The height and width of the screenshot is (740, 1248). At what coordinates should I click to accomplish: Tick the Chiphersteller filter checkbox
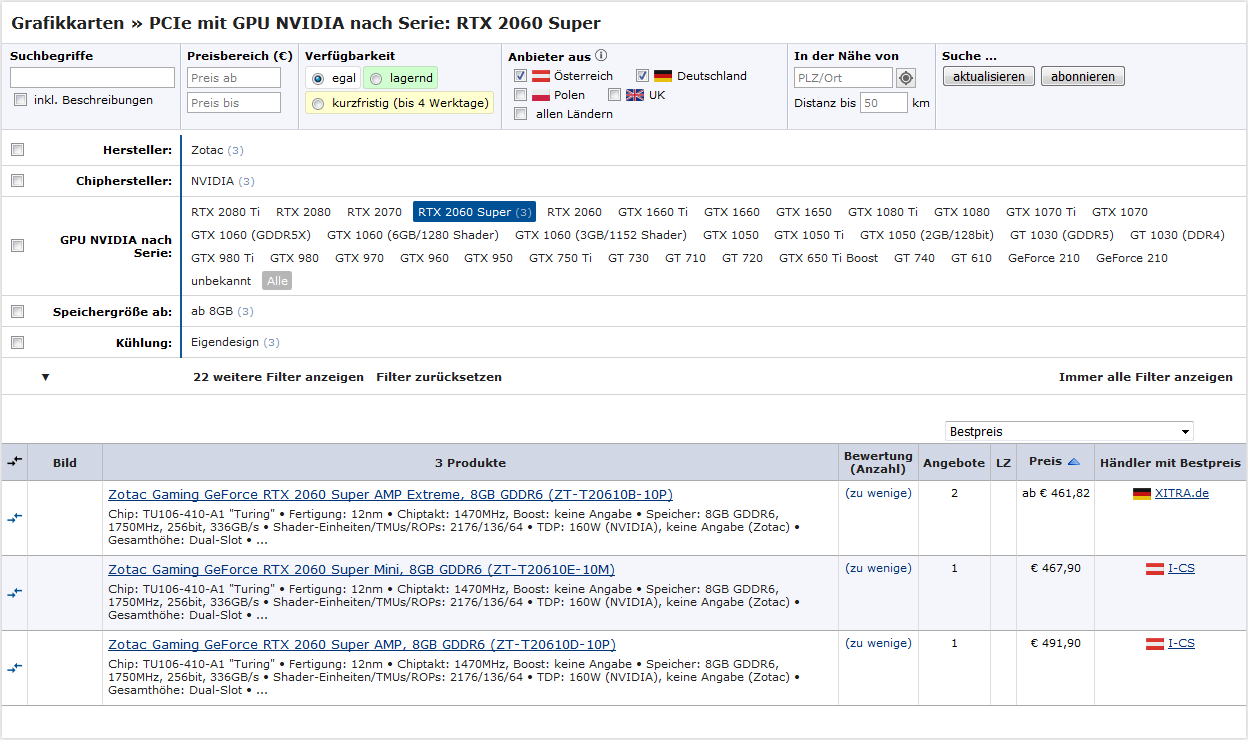click(x=17, y=181)
